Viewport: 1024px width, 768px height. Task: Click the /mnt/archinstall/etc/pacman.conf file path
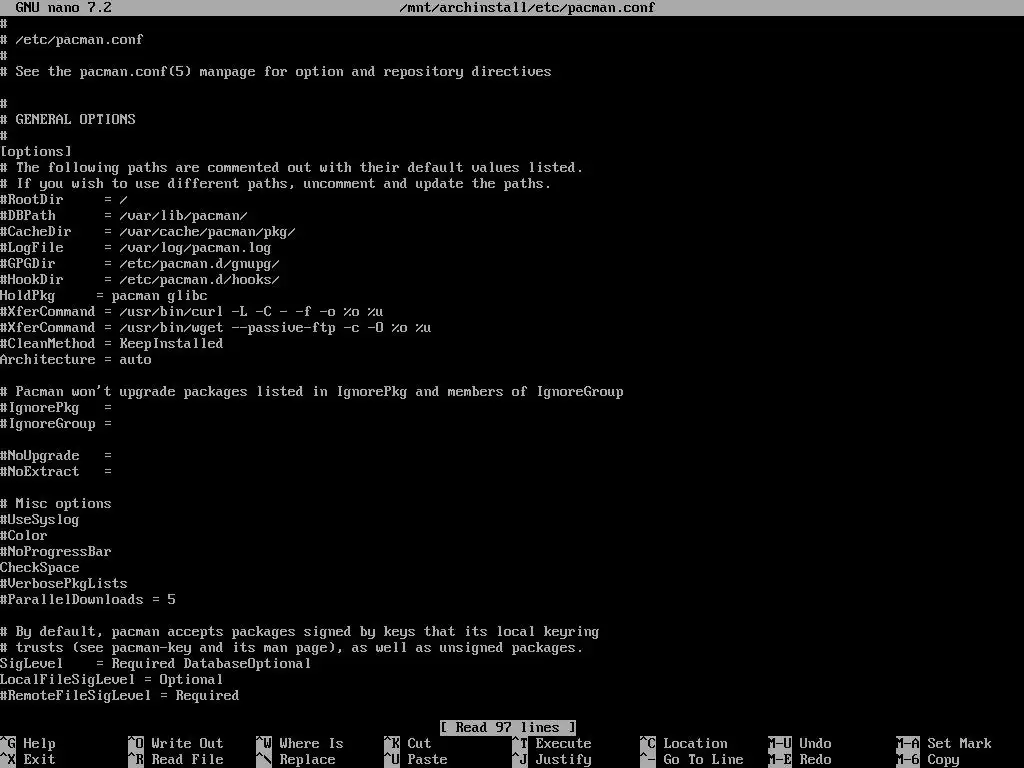click(x=526, y=8)
